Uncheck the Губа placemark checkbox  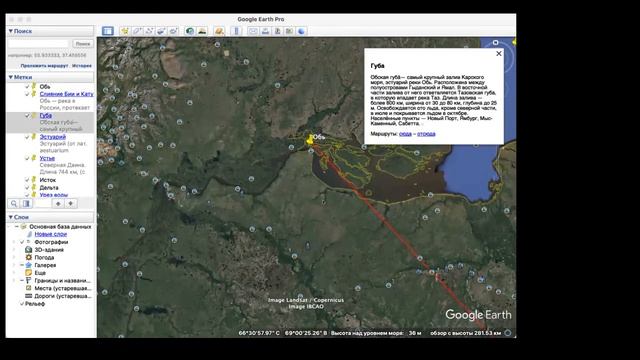(x=27, y=116)
